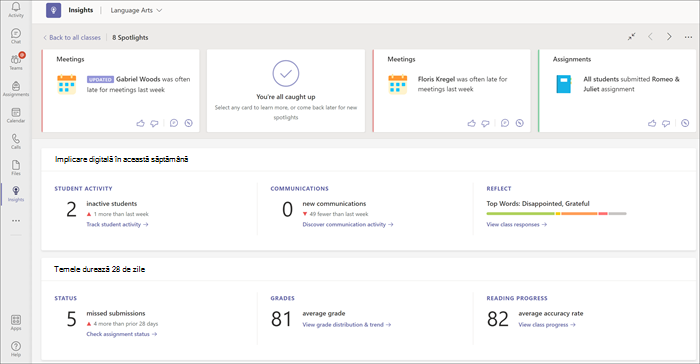Dismiss the Floris Kregel spotlight card
Image resolution: width=700 pixels, height=364 pixels.
click(520, 123)
